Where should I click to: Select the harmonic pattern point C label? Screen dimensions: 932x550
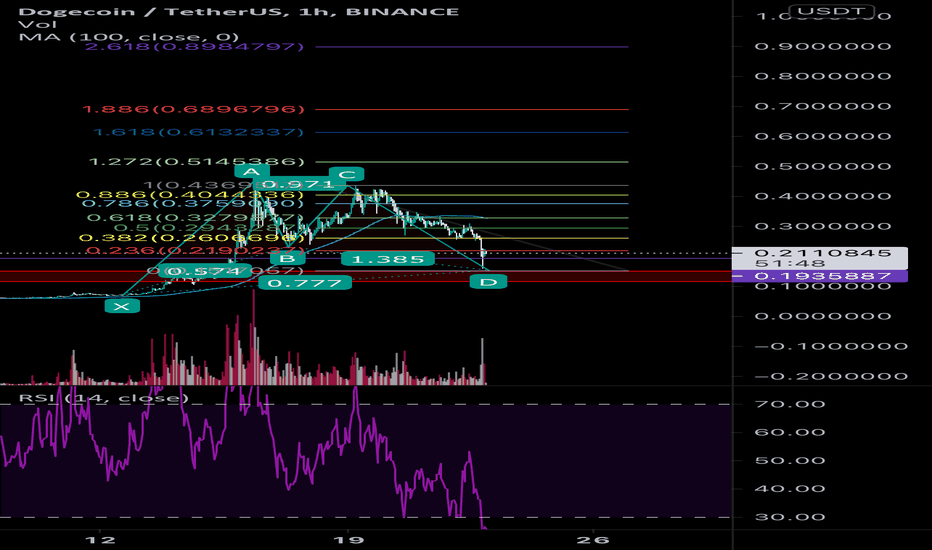click(347, 174)
